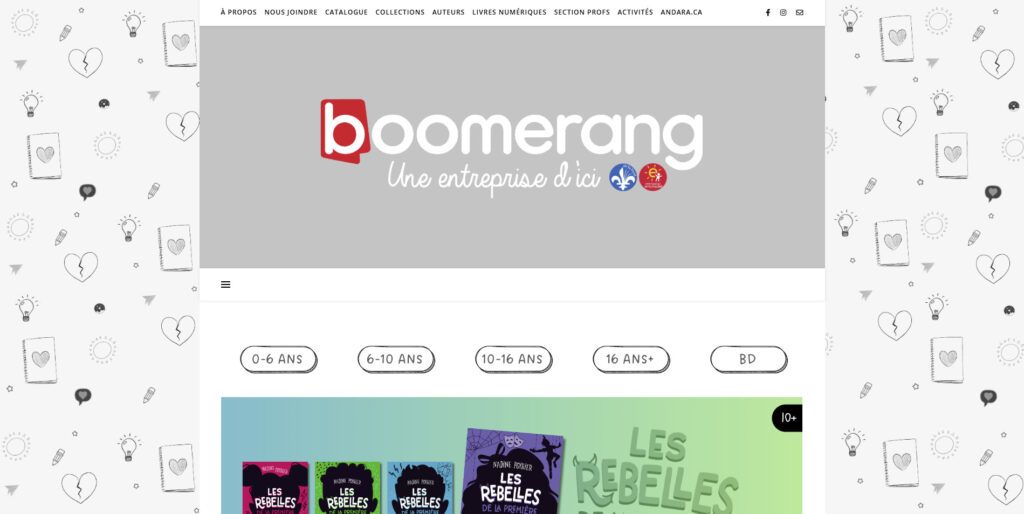
Task: Select the 0-6 ANS age button
Action: (x=278, y=359)
